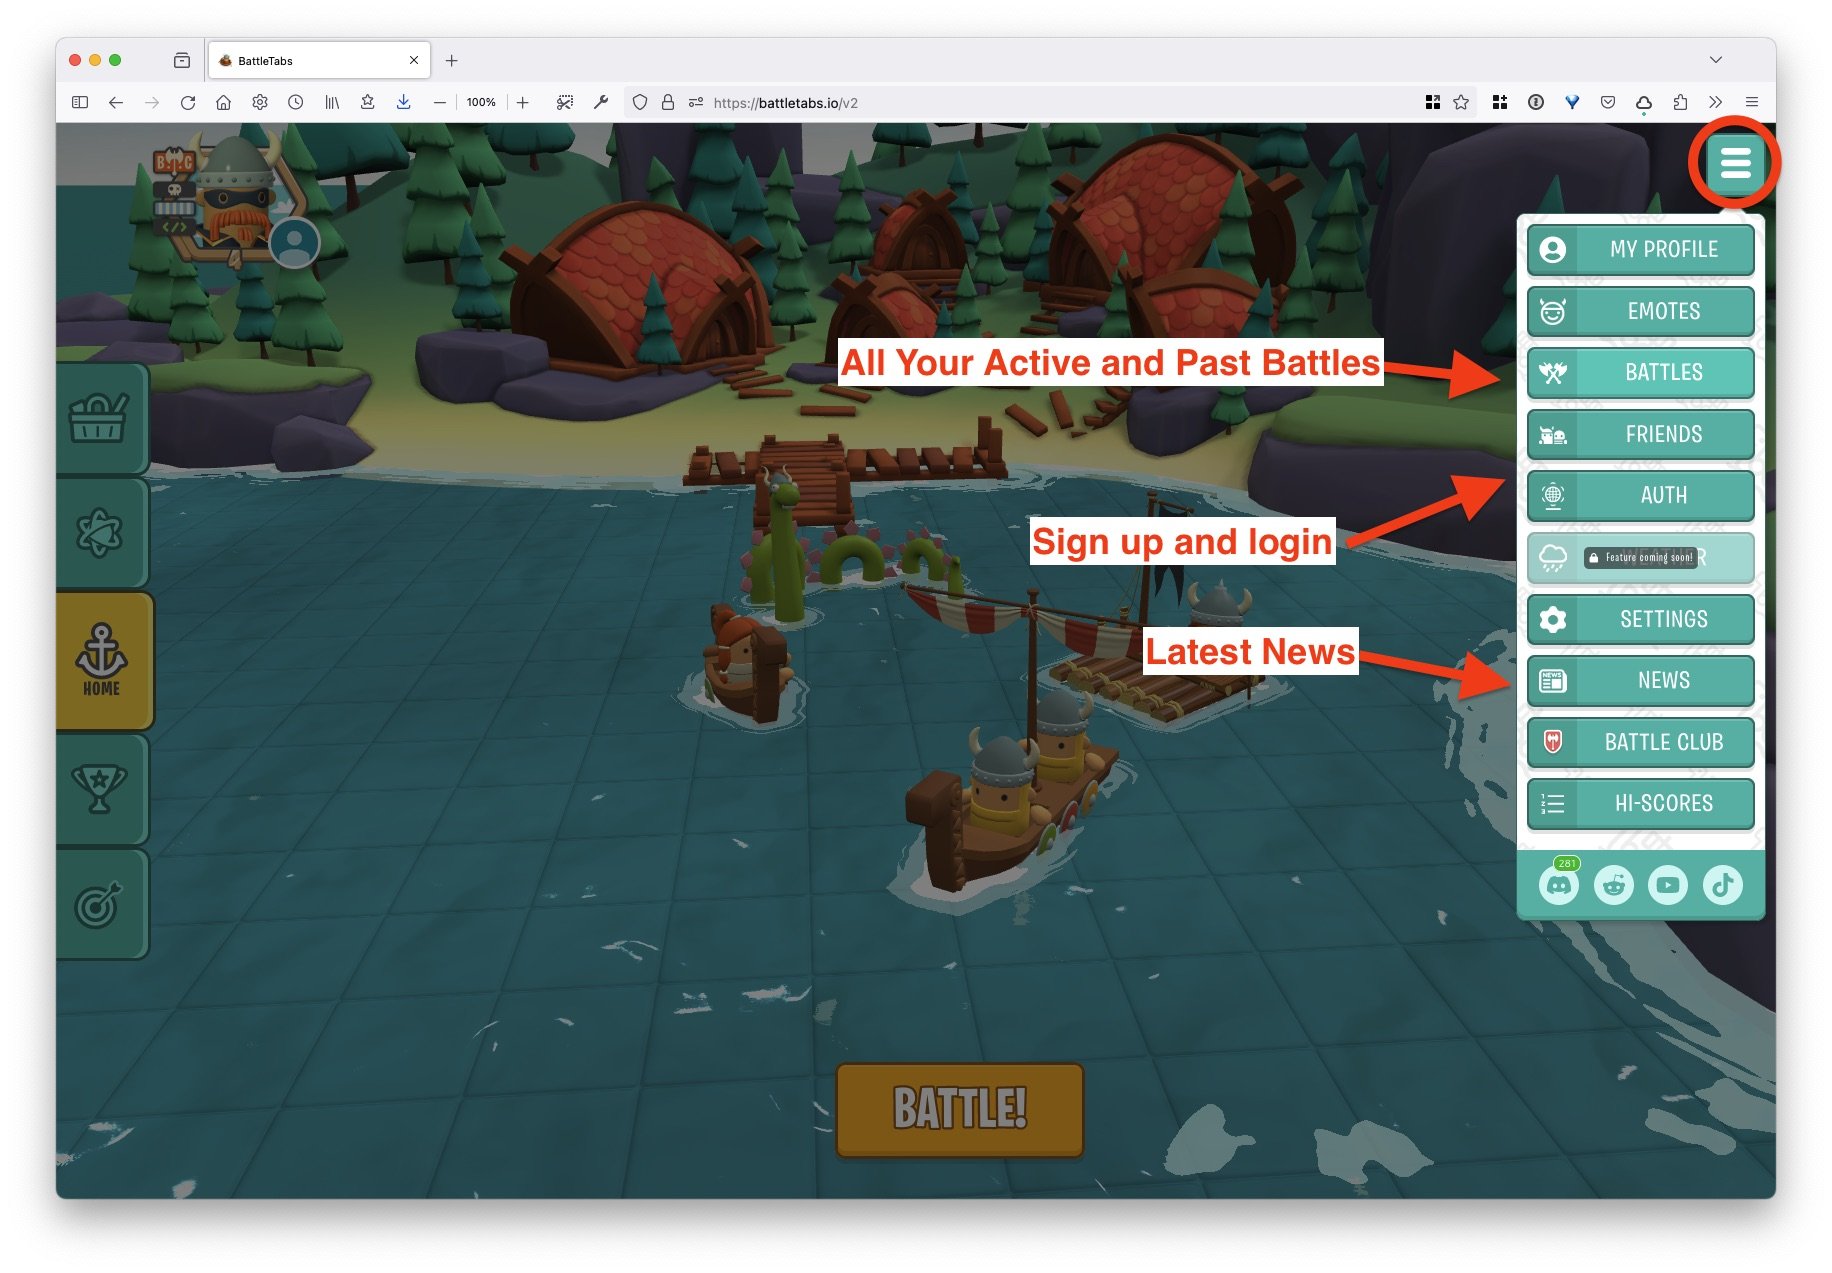Open Settings from the menu
Viewport: 1832px width, 1273px height.
pos(1640,619)
